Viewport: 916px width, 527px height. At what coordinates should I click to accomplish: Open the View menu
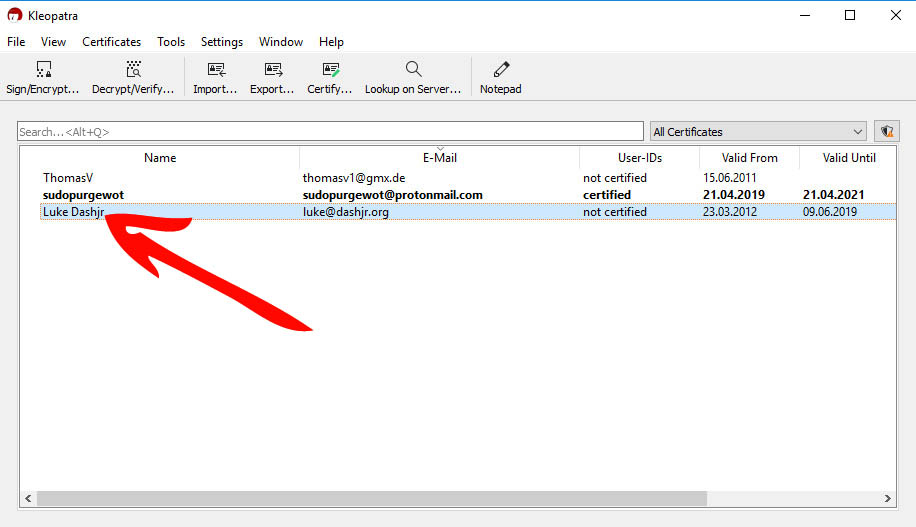coord(53,42)
